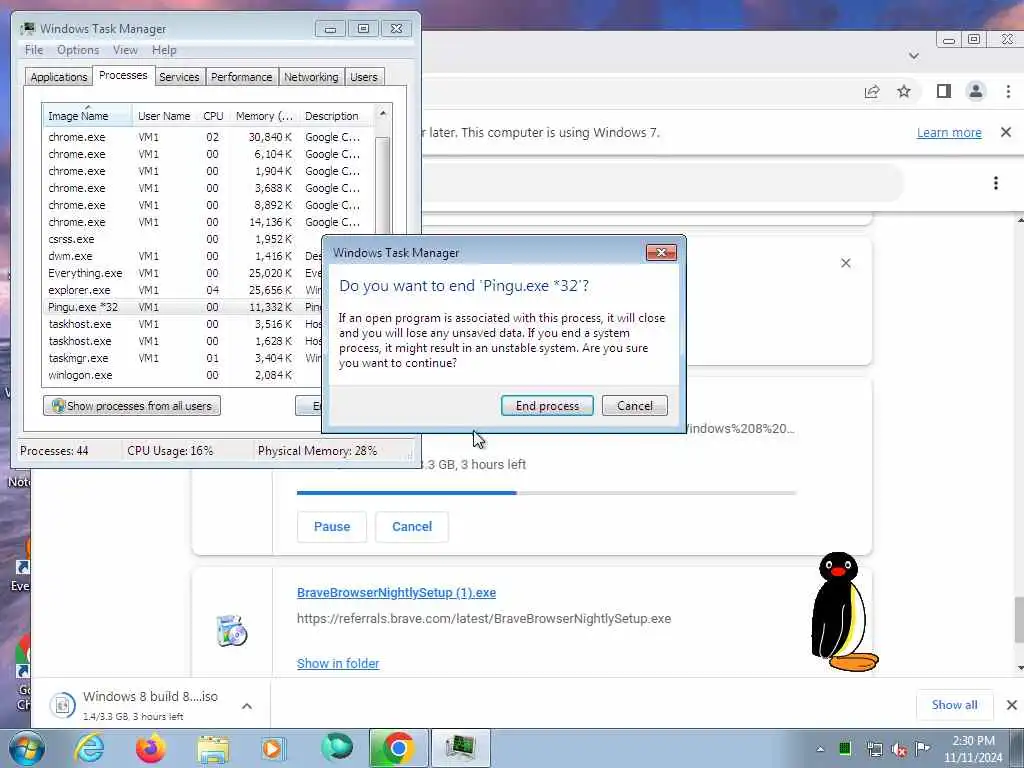
Task: Click the Brave setup installer file icon
Action: 232,631
